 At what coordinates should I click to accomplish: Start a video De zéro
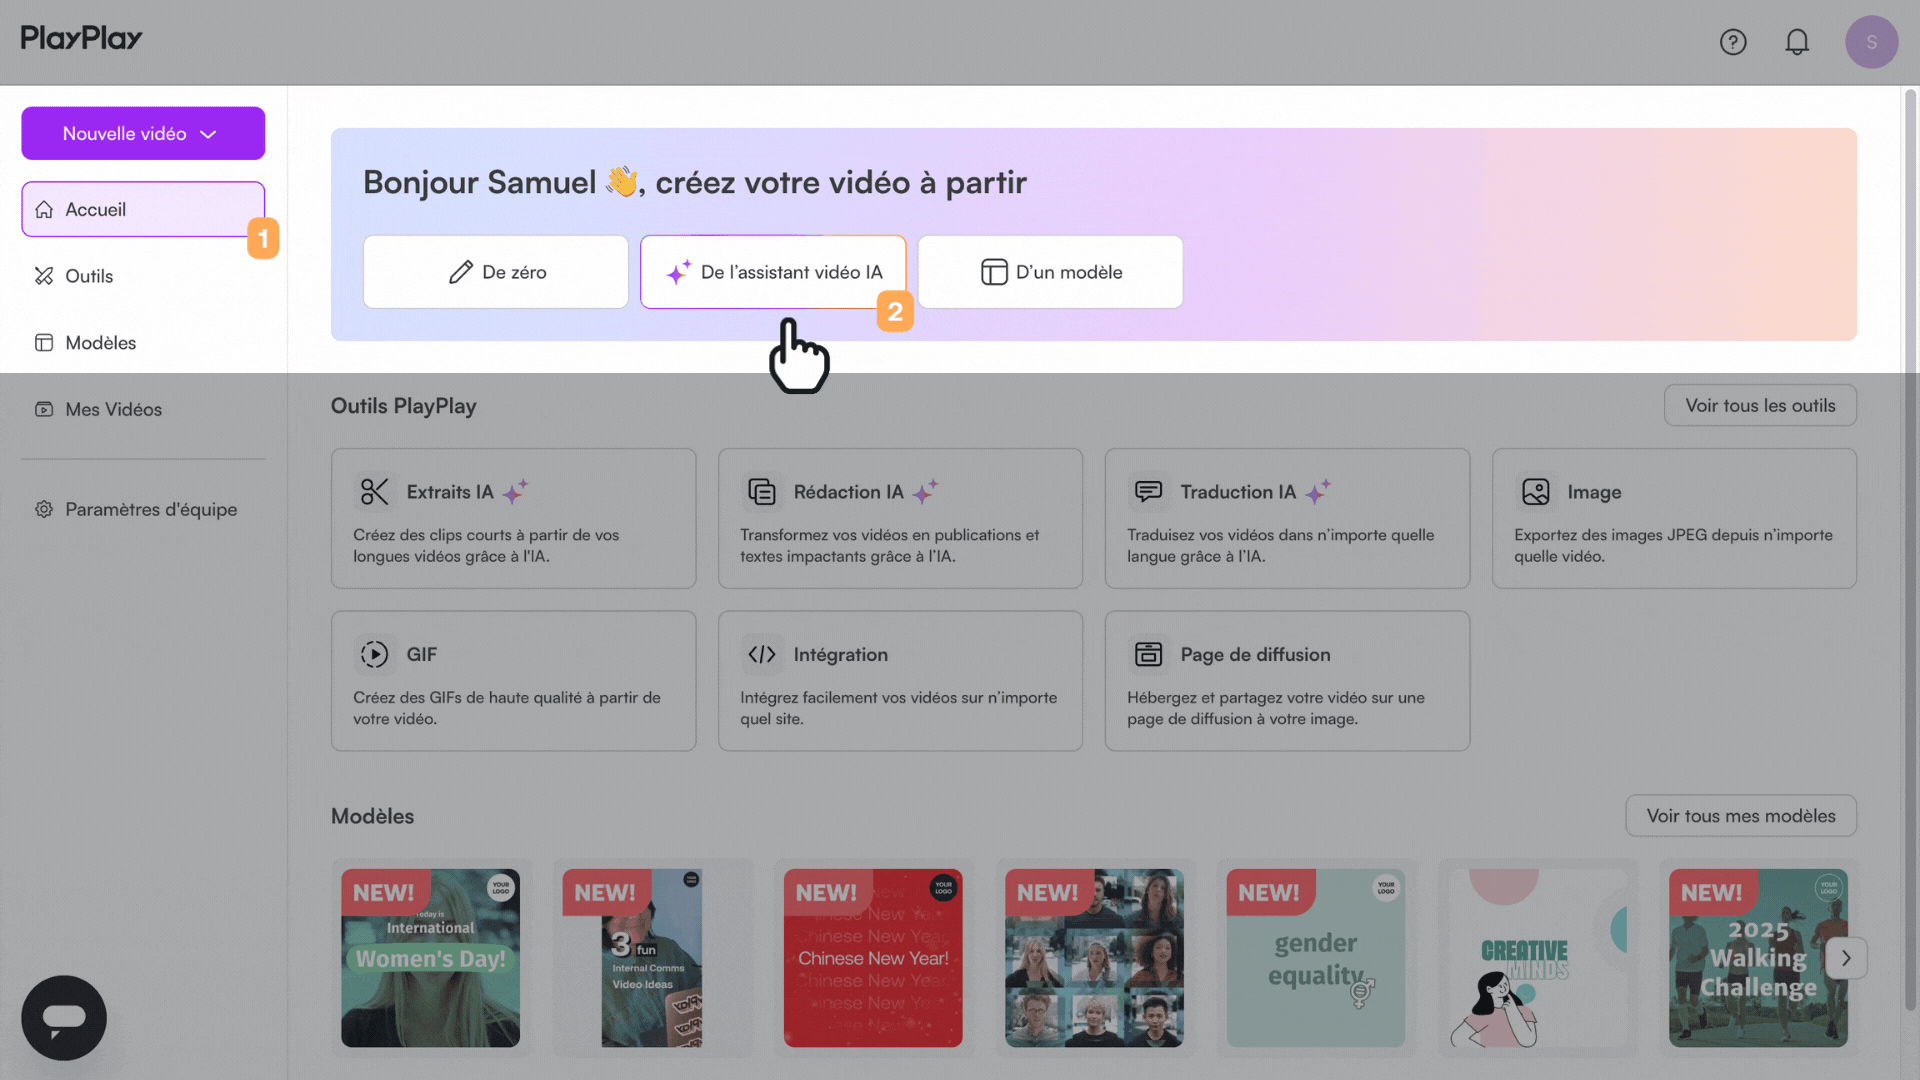pos(496,272)
